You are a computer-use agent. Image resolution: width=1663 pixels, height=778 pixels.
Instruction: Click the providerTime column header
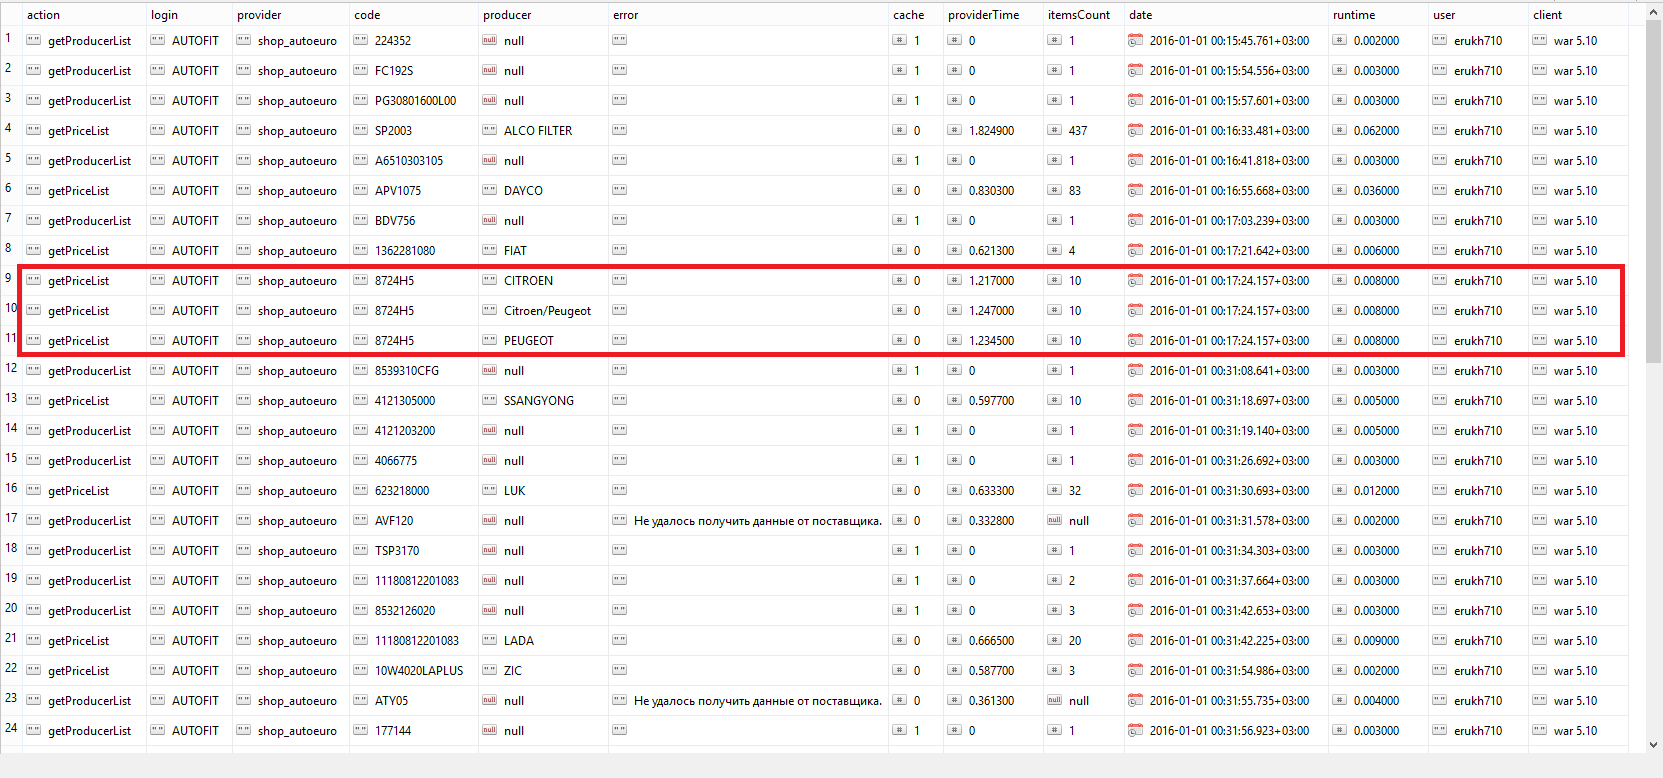pos(983,15)
